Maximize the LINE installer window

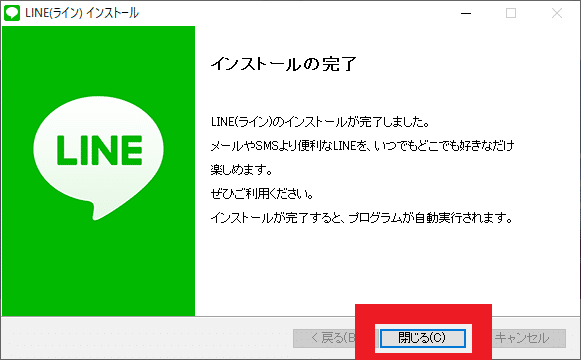[x=511, y=13]
